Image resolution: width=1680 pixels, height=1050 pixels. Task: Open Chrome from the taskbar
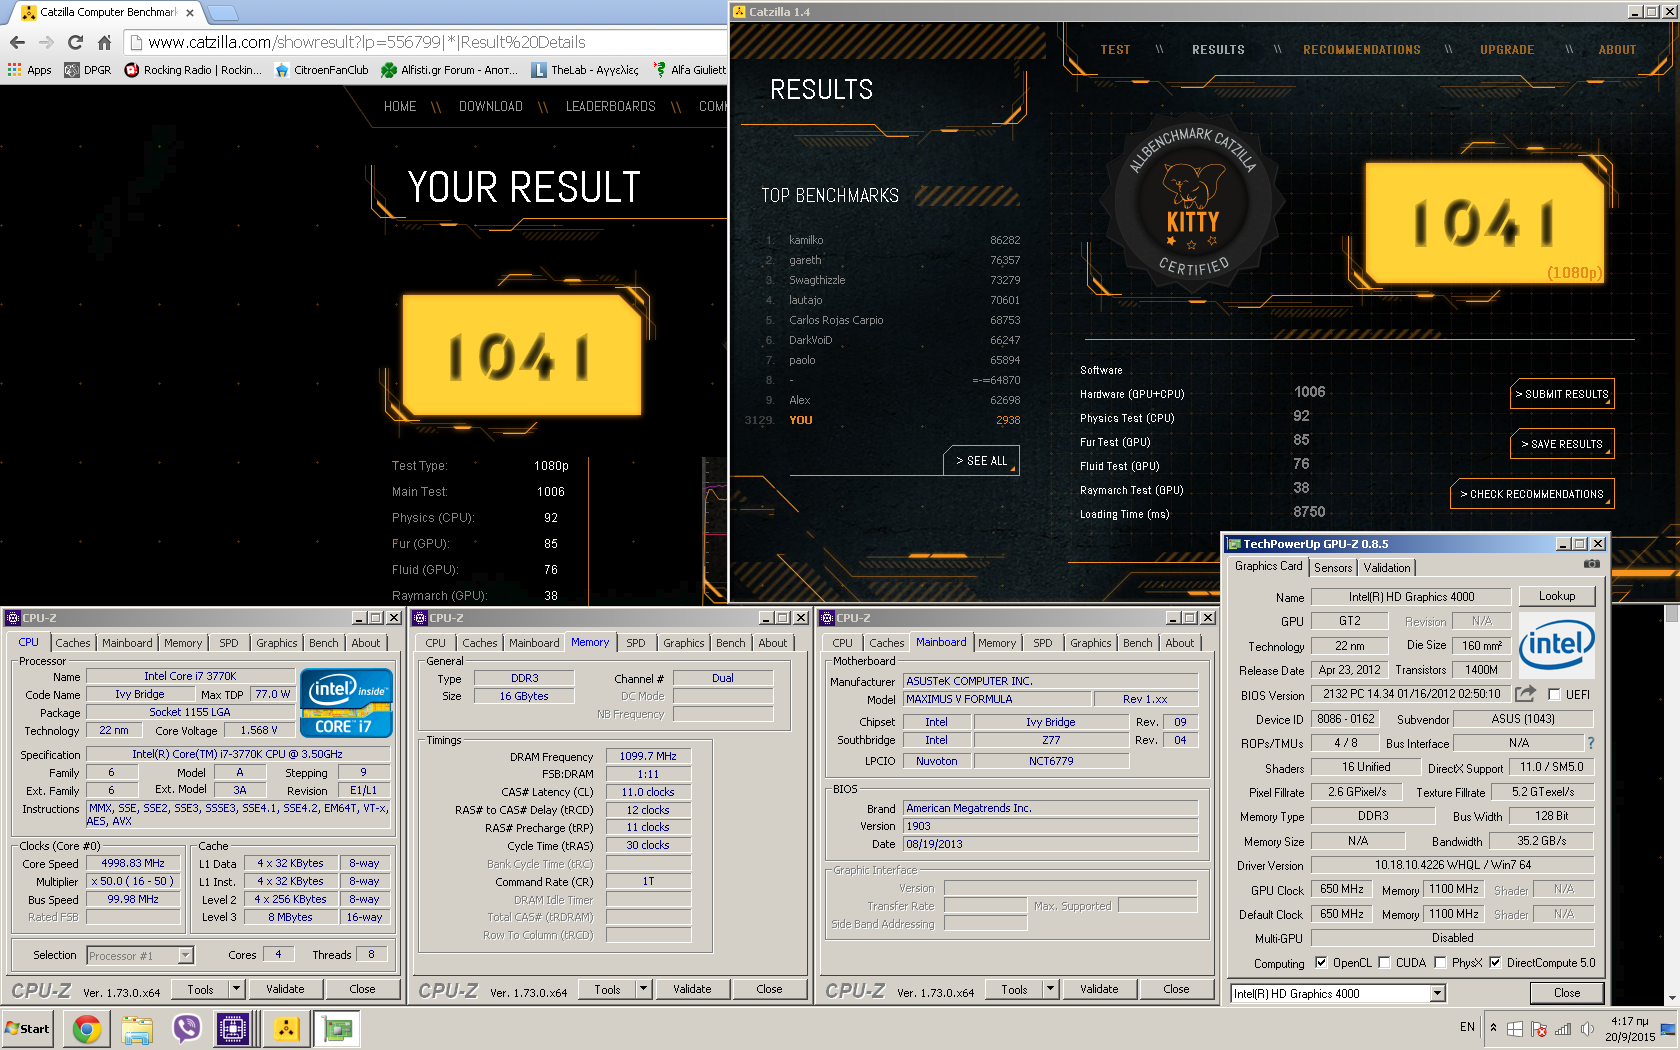coord(87,1028)
